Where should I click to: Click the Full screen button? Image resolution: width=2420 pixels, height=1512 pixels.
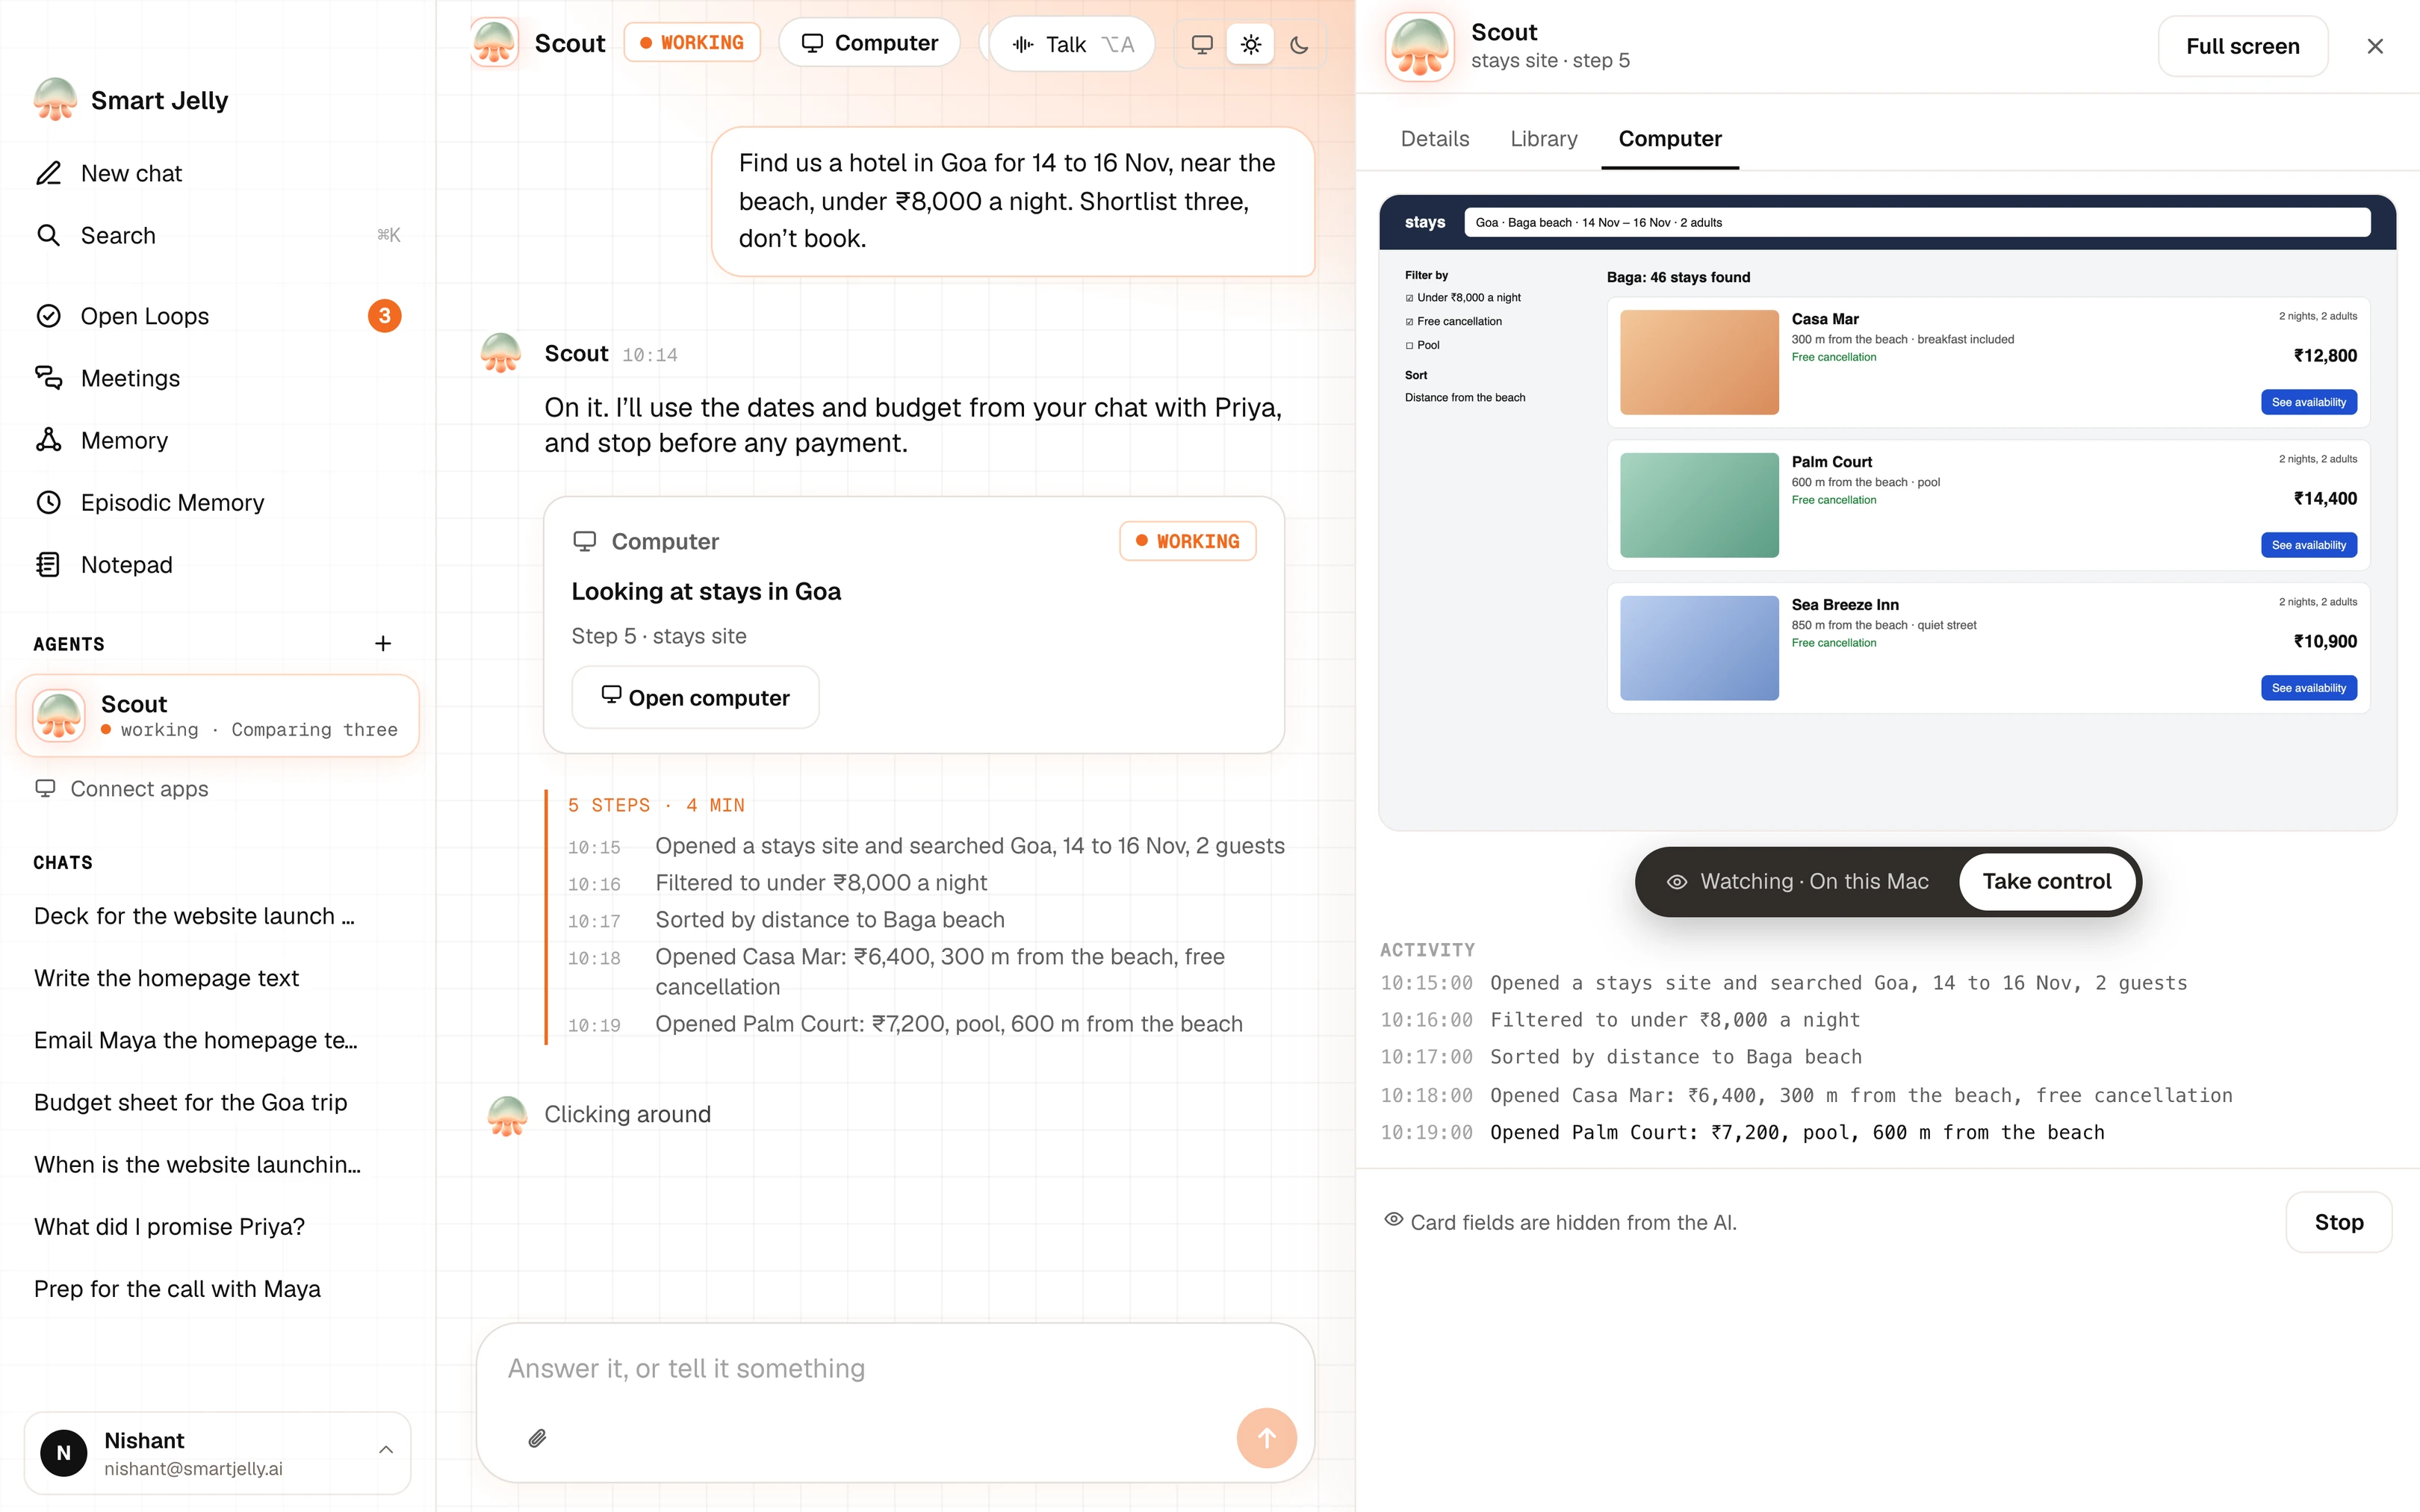2242,46
